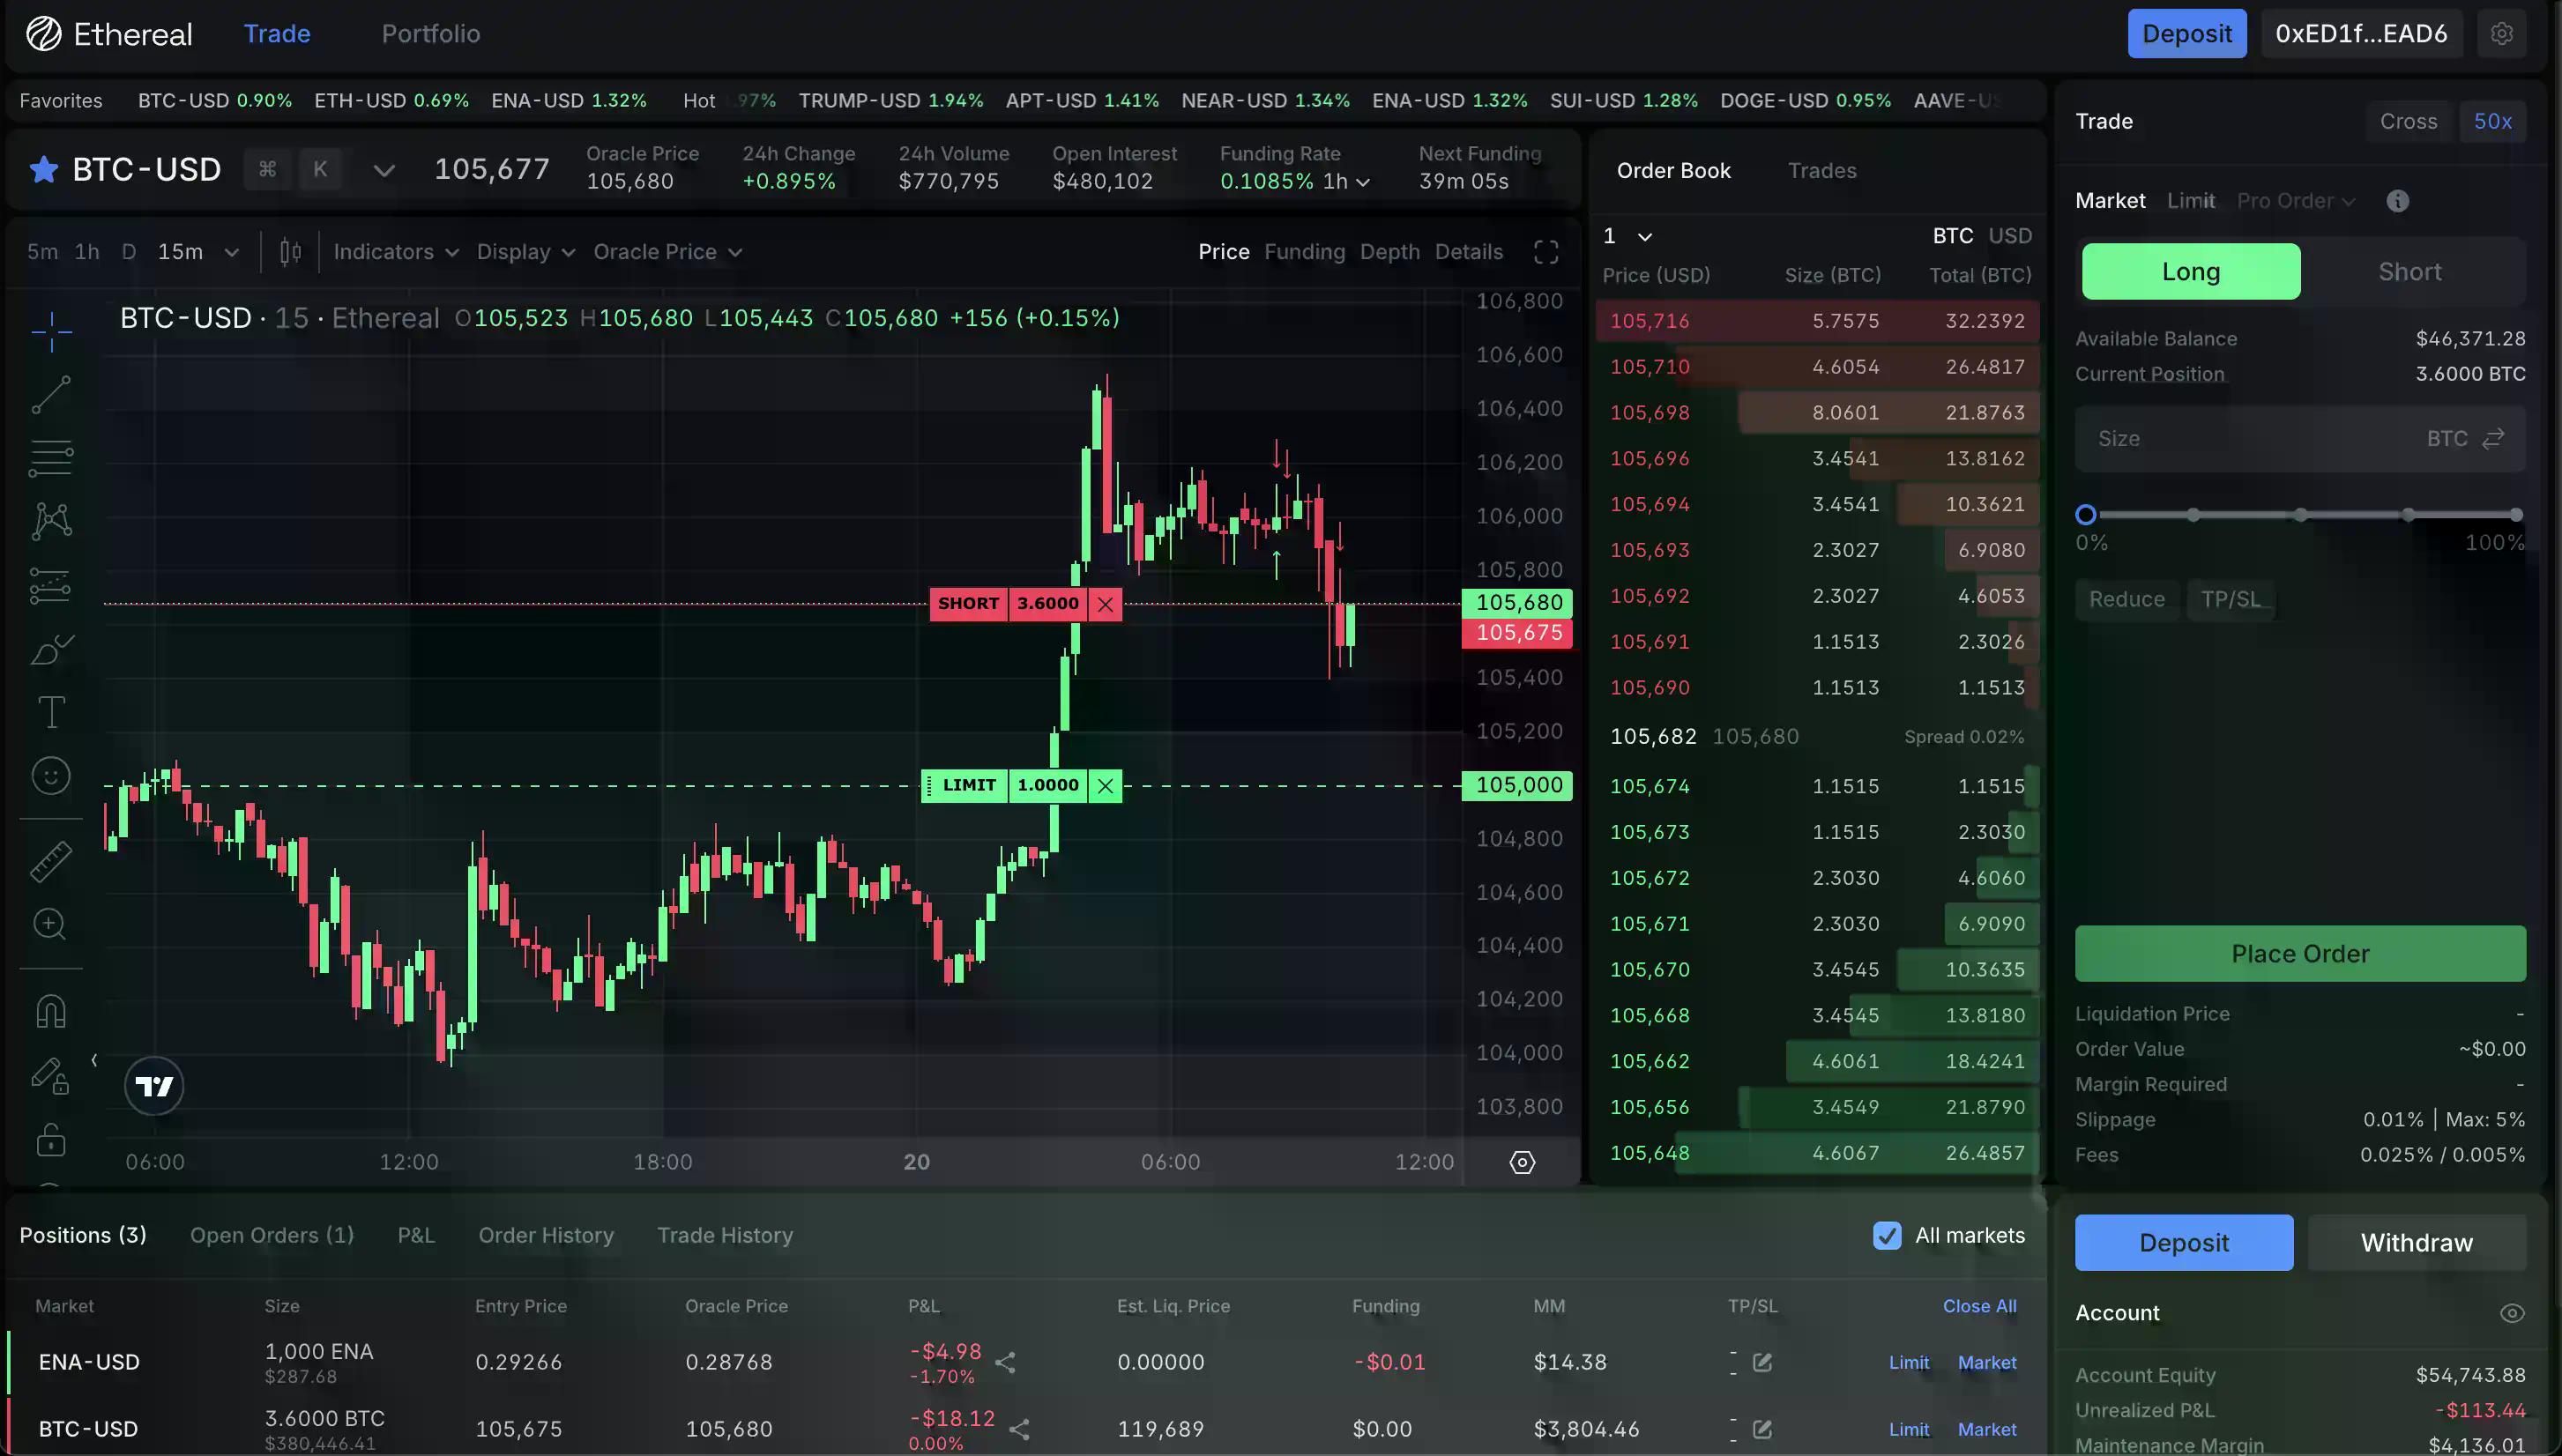
Task: Expand the Pro Order dropdown
Action: [x=2295, y=201]
